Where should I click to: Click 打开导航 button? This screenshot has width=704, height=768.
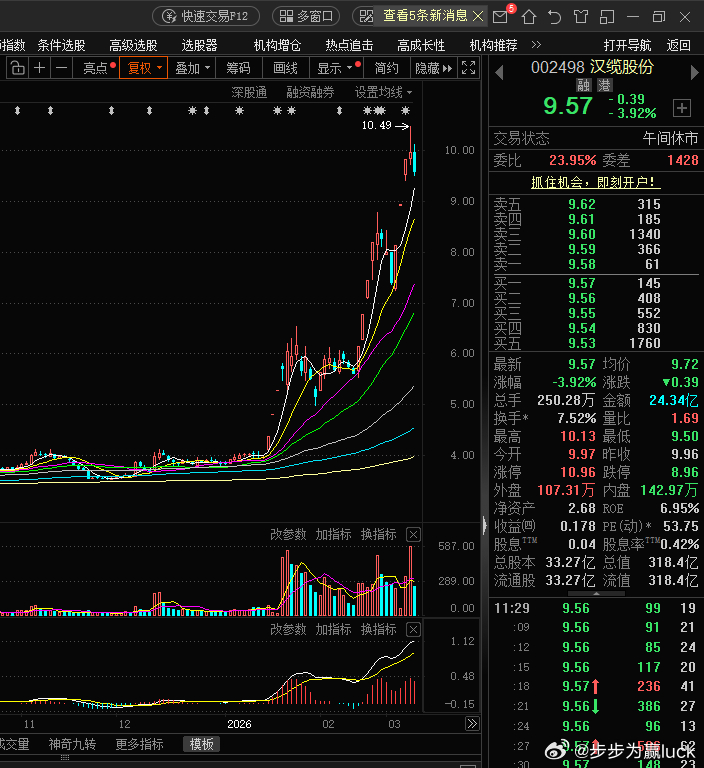tap(627, 46)
